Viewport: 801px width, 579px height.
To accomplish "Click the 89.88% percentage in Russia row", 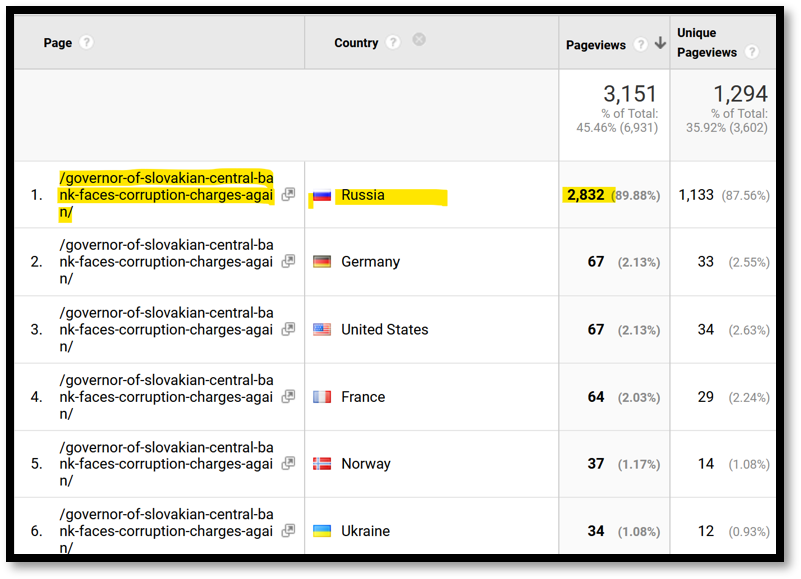I will (x=636, y=196).
